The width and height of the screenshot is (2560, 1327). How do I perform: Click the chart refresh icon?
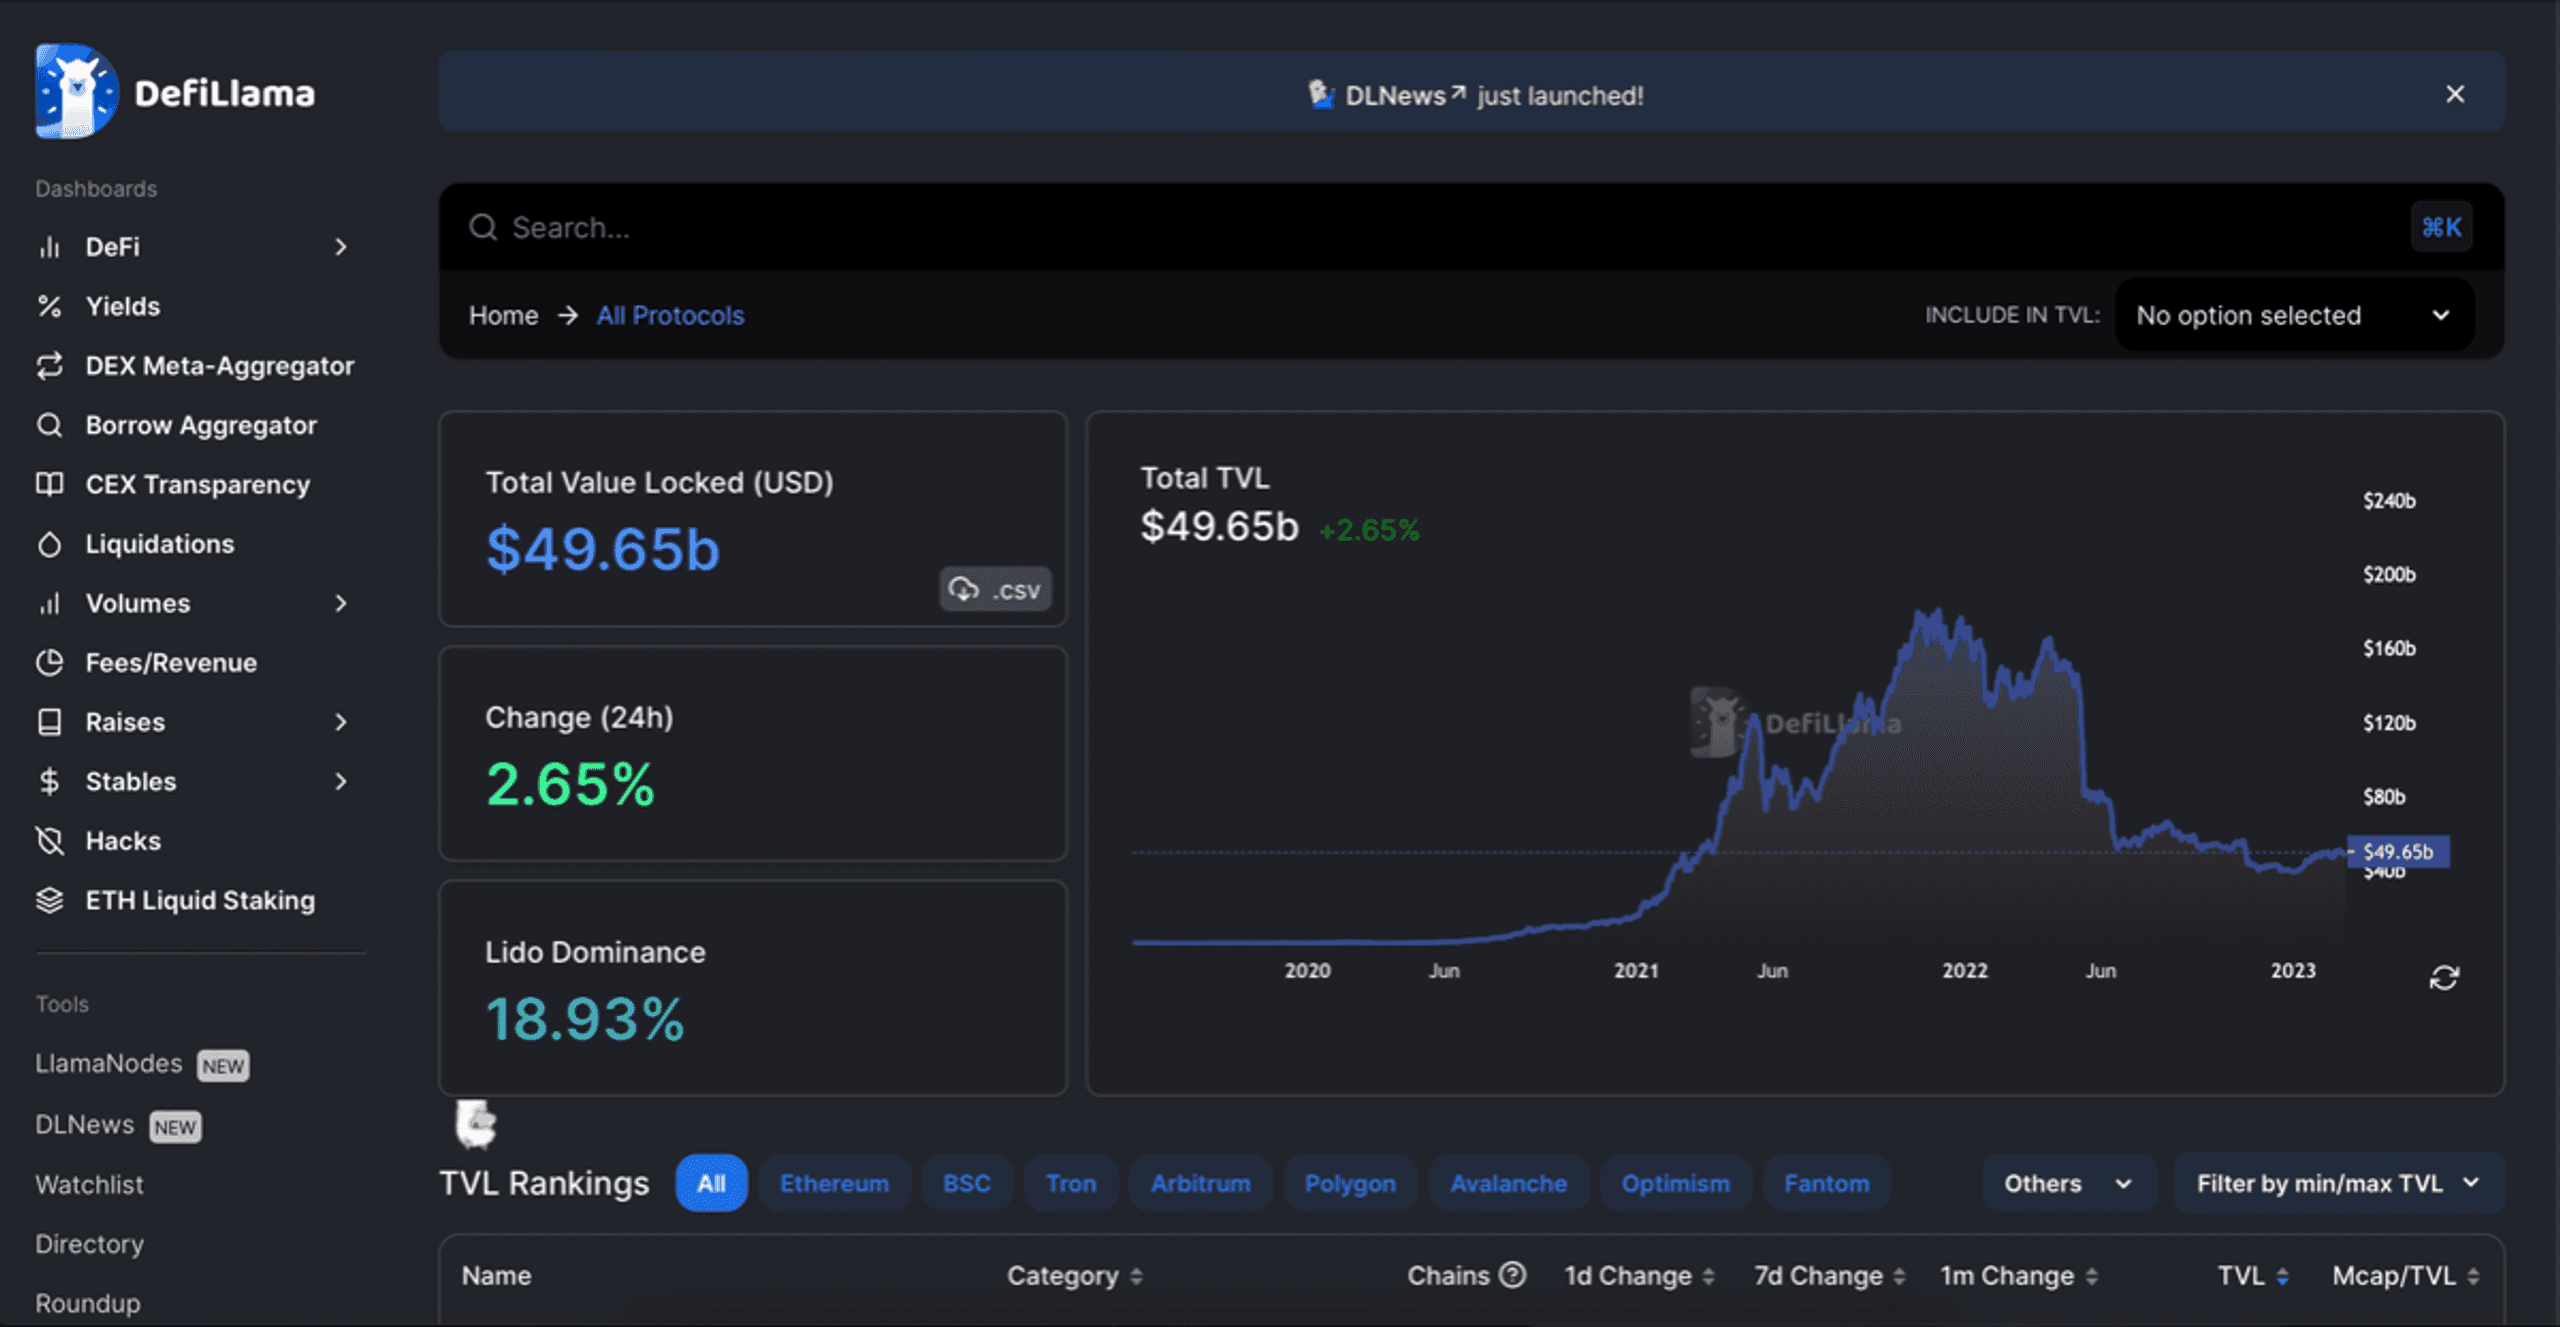coord(2444,977)
